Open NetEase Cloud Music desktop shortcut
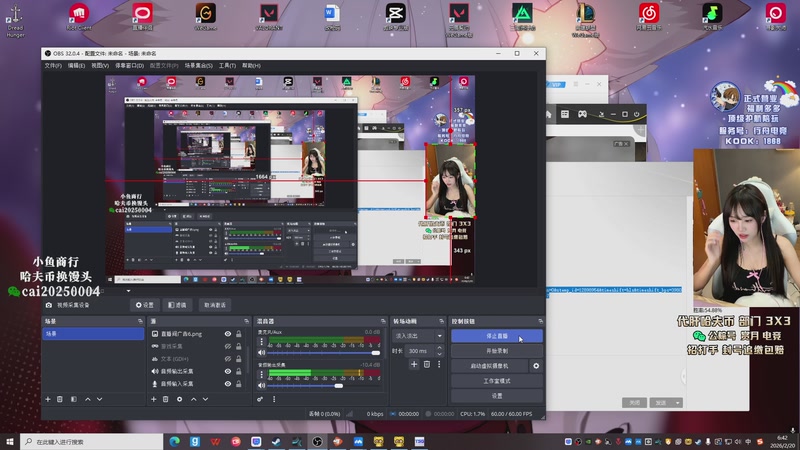This screenshot has width=800, height=450. point(648,17)
